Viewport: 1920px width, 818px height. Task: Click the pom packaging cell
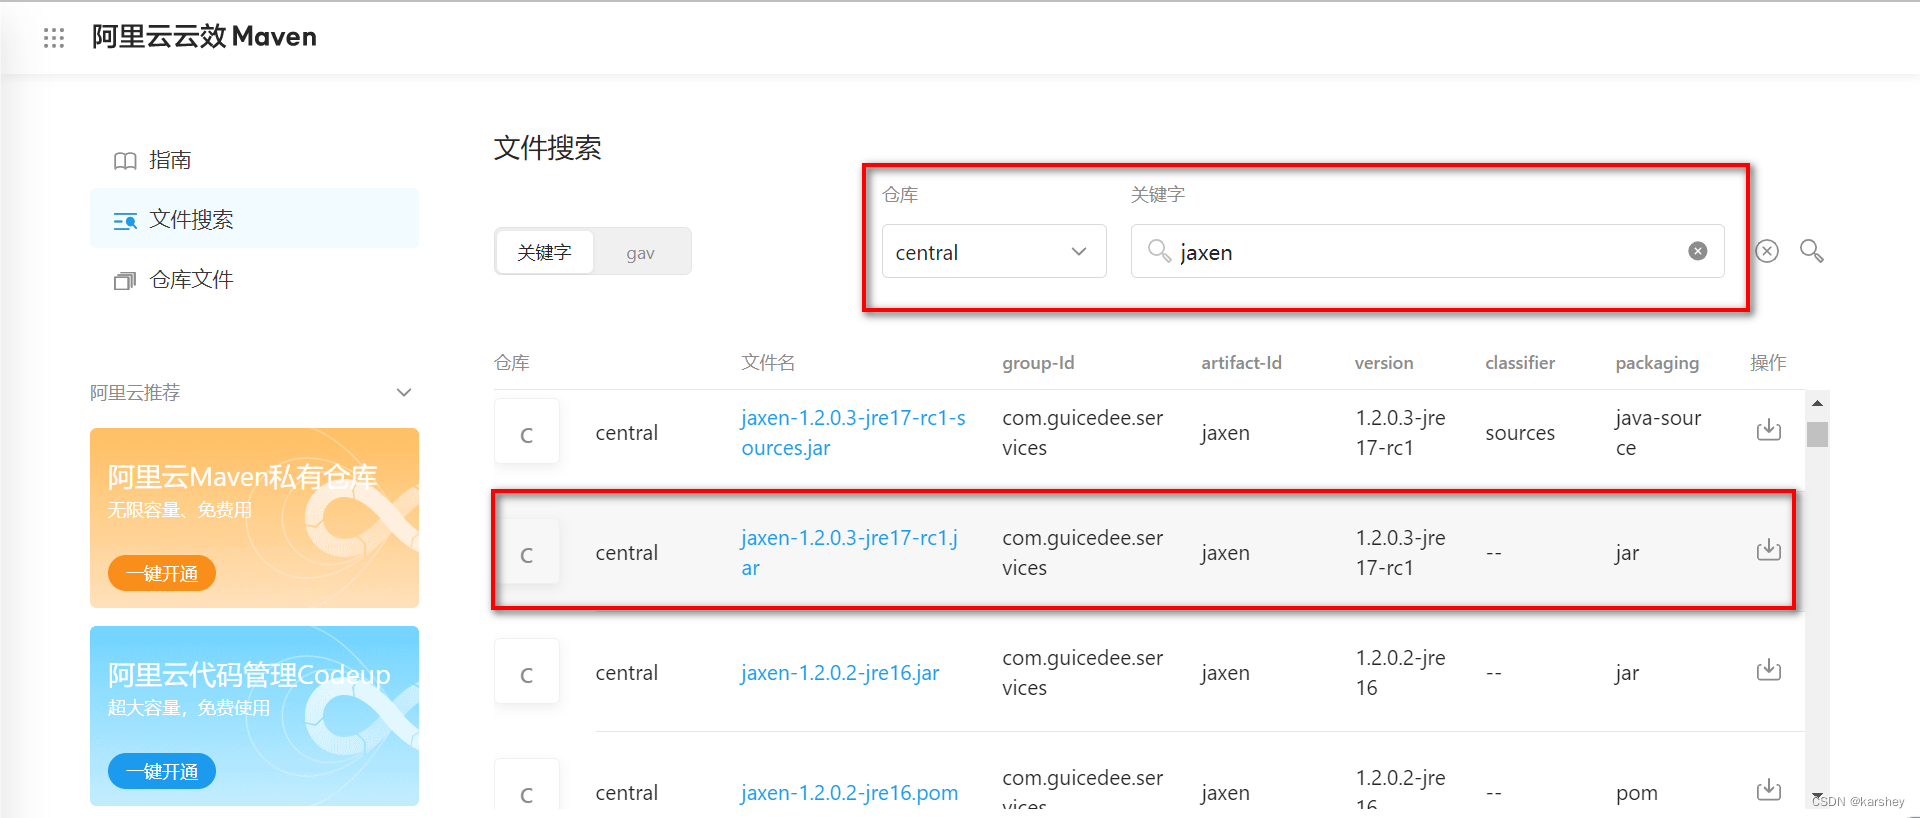click(1637, 793)
